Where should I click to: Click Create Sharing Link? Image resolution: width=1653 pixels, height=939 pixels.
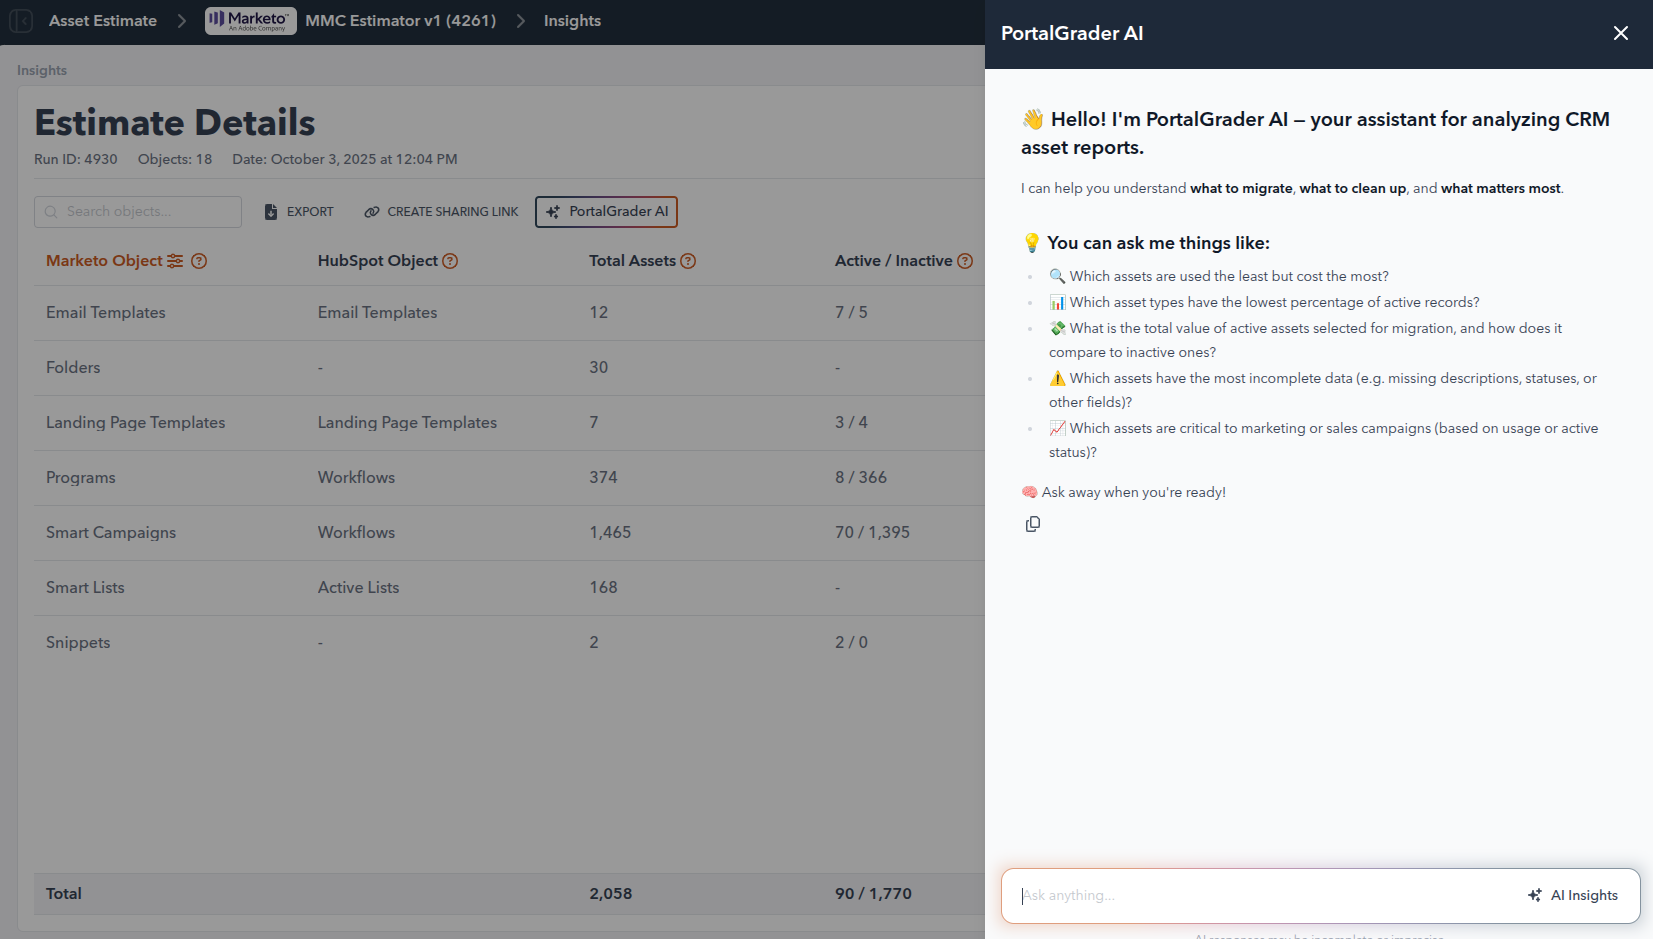(441, 212)
